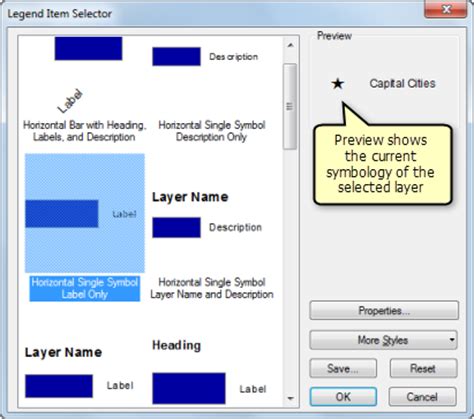The height and width of the screenshot is (419, 474).
Task: Click 'Horizontal Bar with Heading, Labels, and Description' caption
Action: point(85,131)
